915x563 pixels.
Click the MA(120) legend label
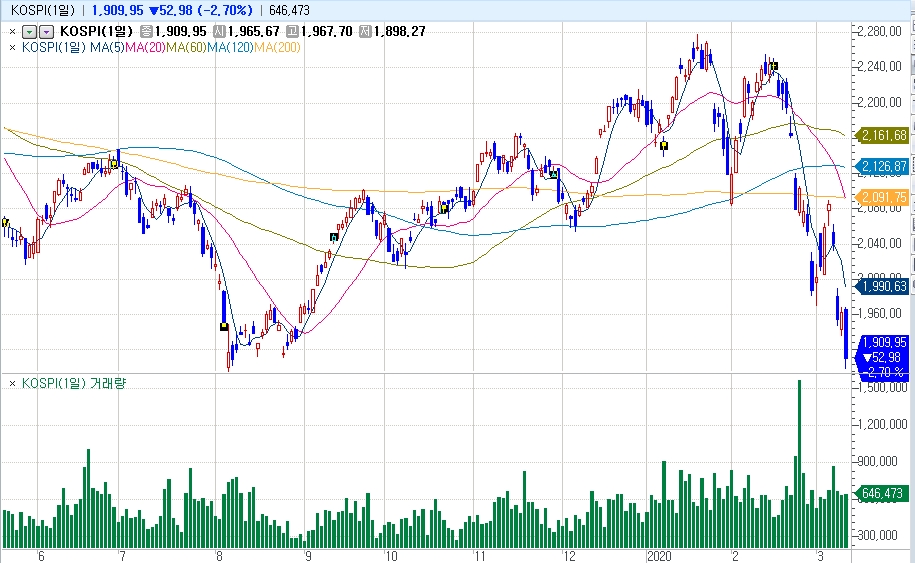tap(231, 46)
